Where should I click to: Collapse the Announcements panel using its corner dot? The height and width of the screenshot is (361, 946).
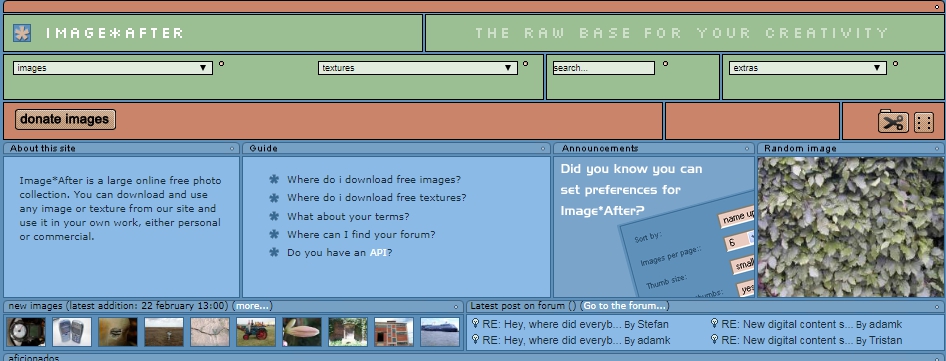pos(748,149)
